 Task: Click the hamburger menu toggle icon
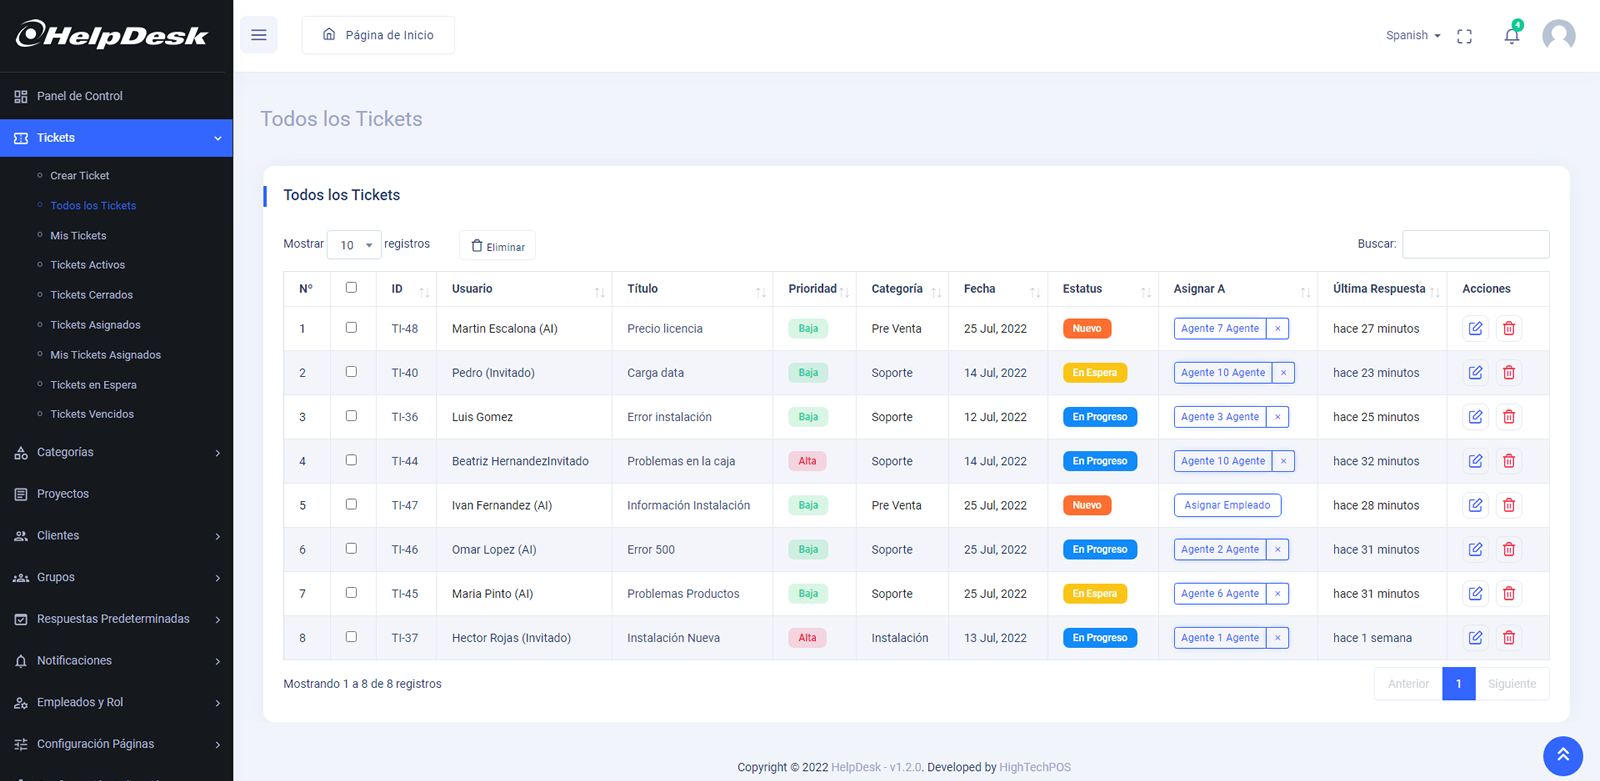tap(258, 35)
